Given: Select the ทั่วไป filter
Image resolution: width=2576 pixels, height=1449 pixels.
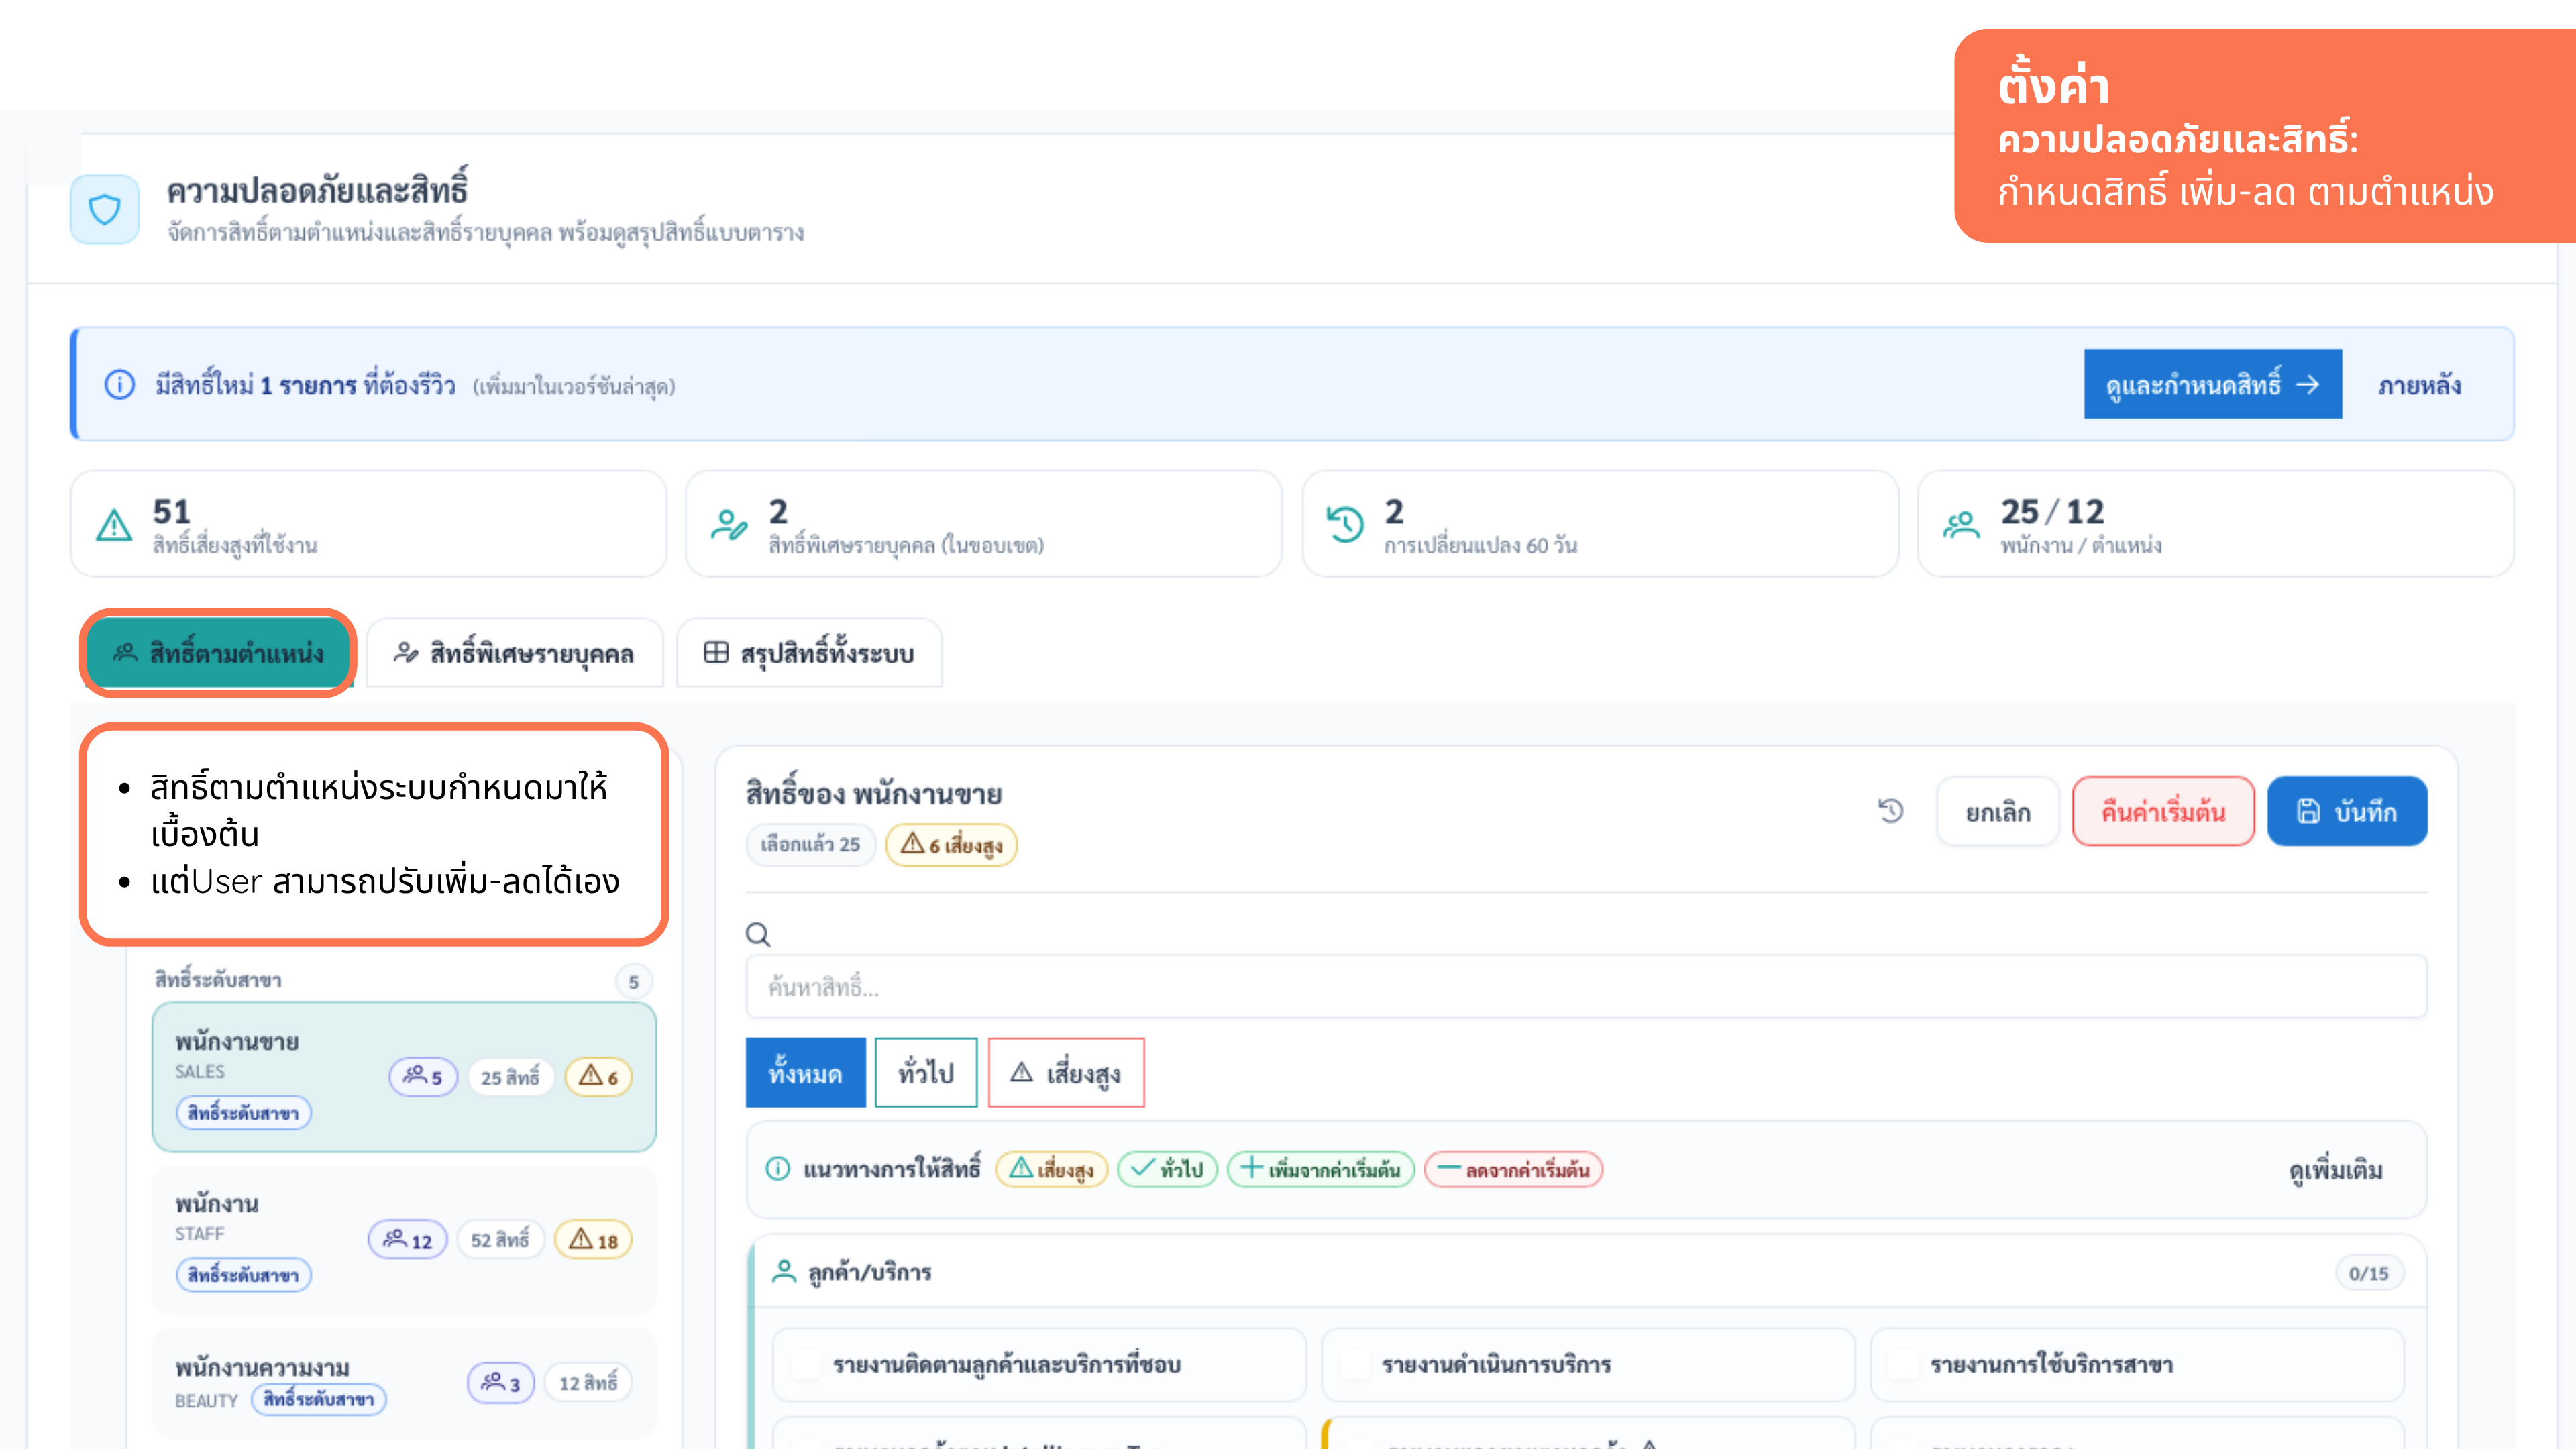Looking at the screenshot, I should (x=926, y=1073).
